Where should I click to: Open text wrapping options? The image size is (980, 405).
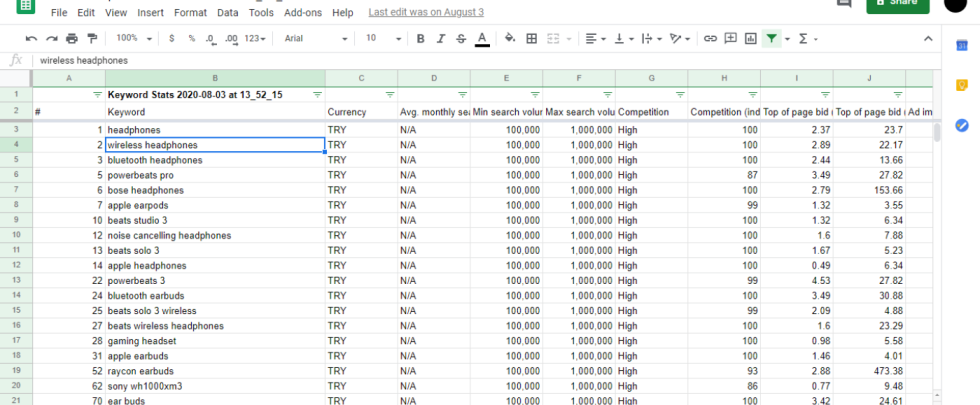[652, 39]
